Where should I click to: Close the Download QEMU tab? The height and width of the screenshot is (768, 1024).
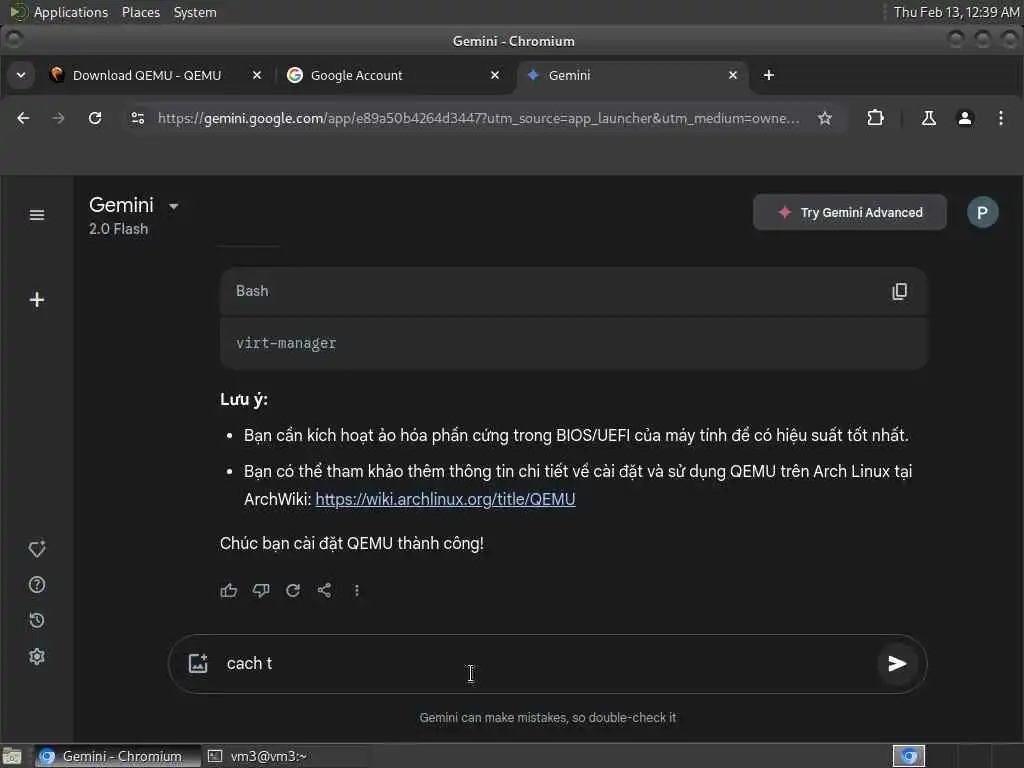coord(257,75)
